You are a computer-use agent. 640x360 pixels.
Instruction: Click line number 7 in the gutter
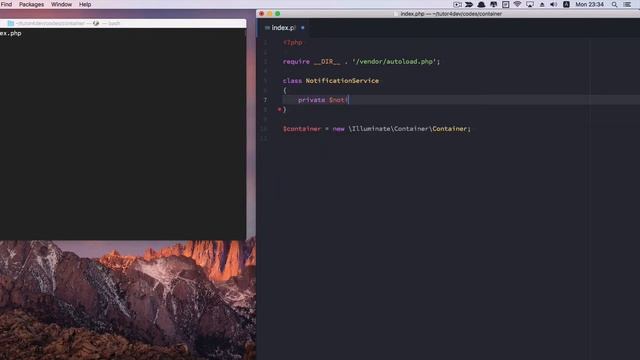[x=265, y=100]
